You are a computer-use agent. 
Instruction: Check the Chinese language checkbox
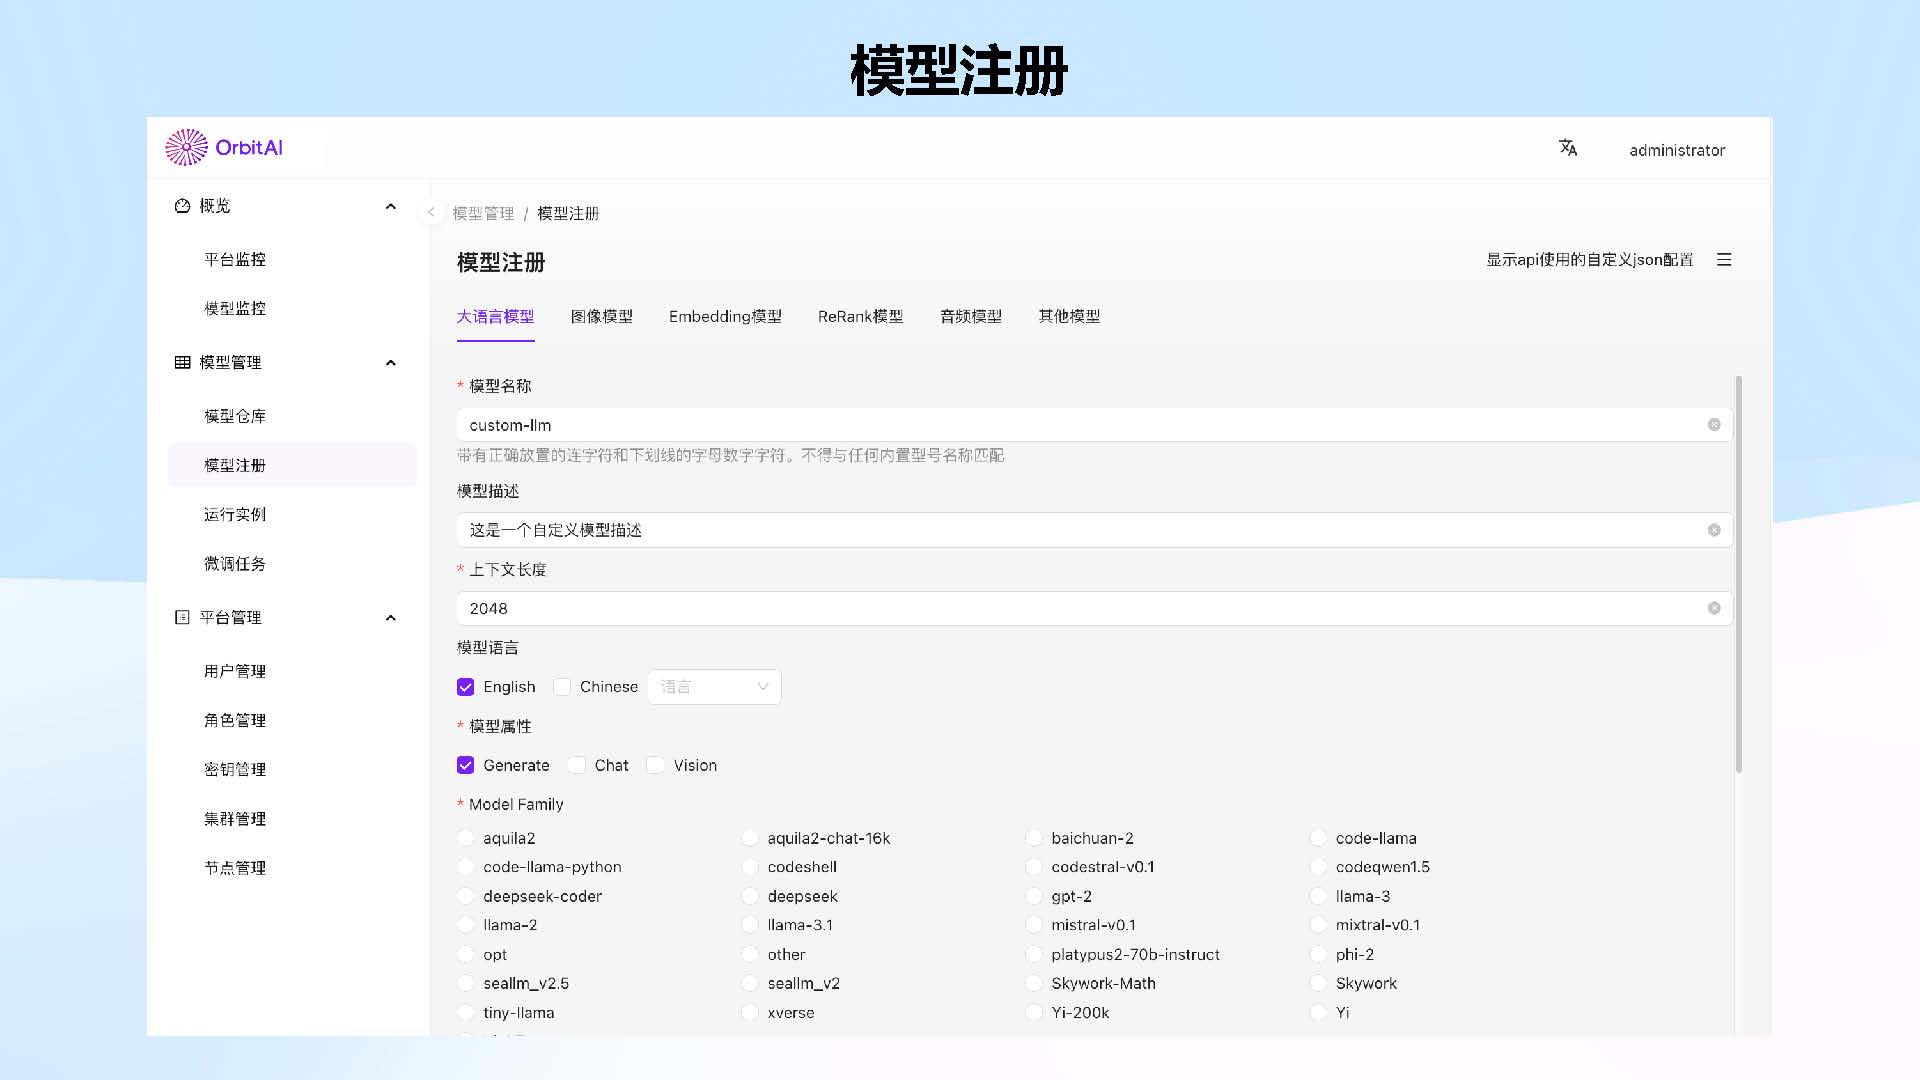click(562, 687)
